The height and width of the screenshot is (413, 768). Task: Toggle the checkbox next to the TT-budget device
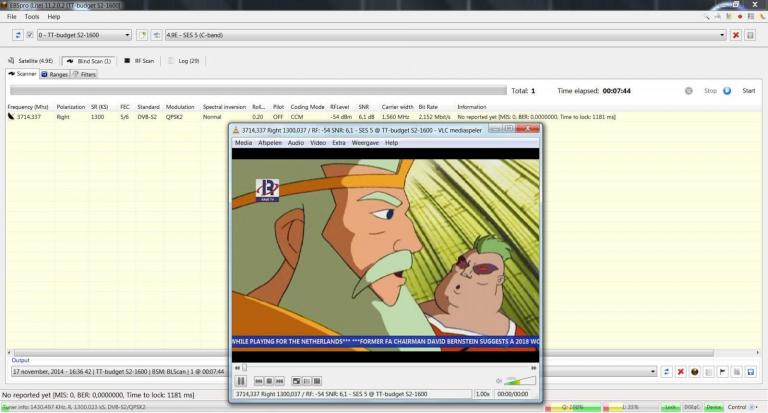coord(30,35)
